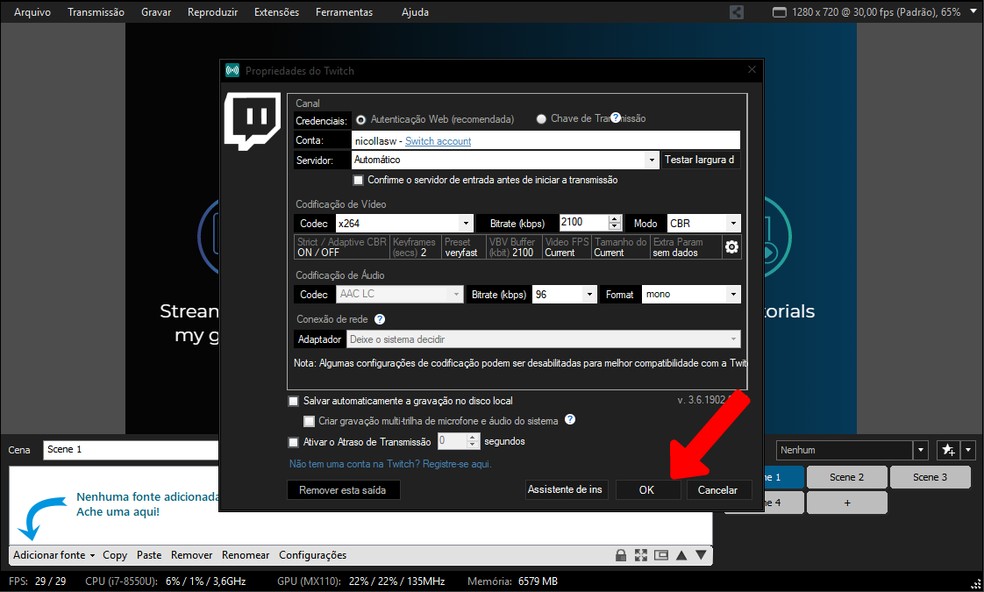Screen dimensions: 984x592
Task: Open the Ferramentas menu
Action: tap(344, 12)
